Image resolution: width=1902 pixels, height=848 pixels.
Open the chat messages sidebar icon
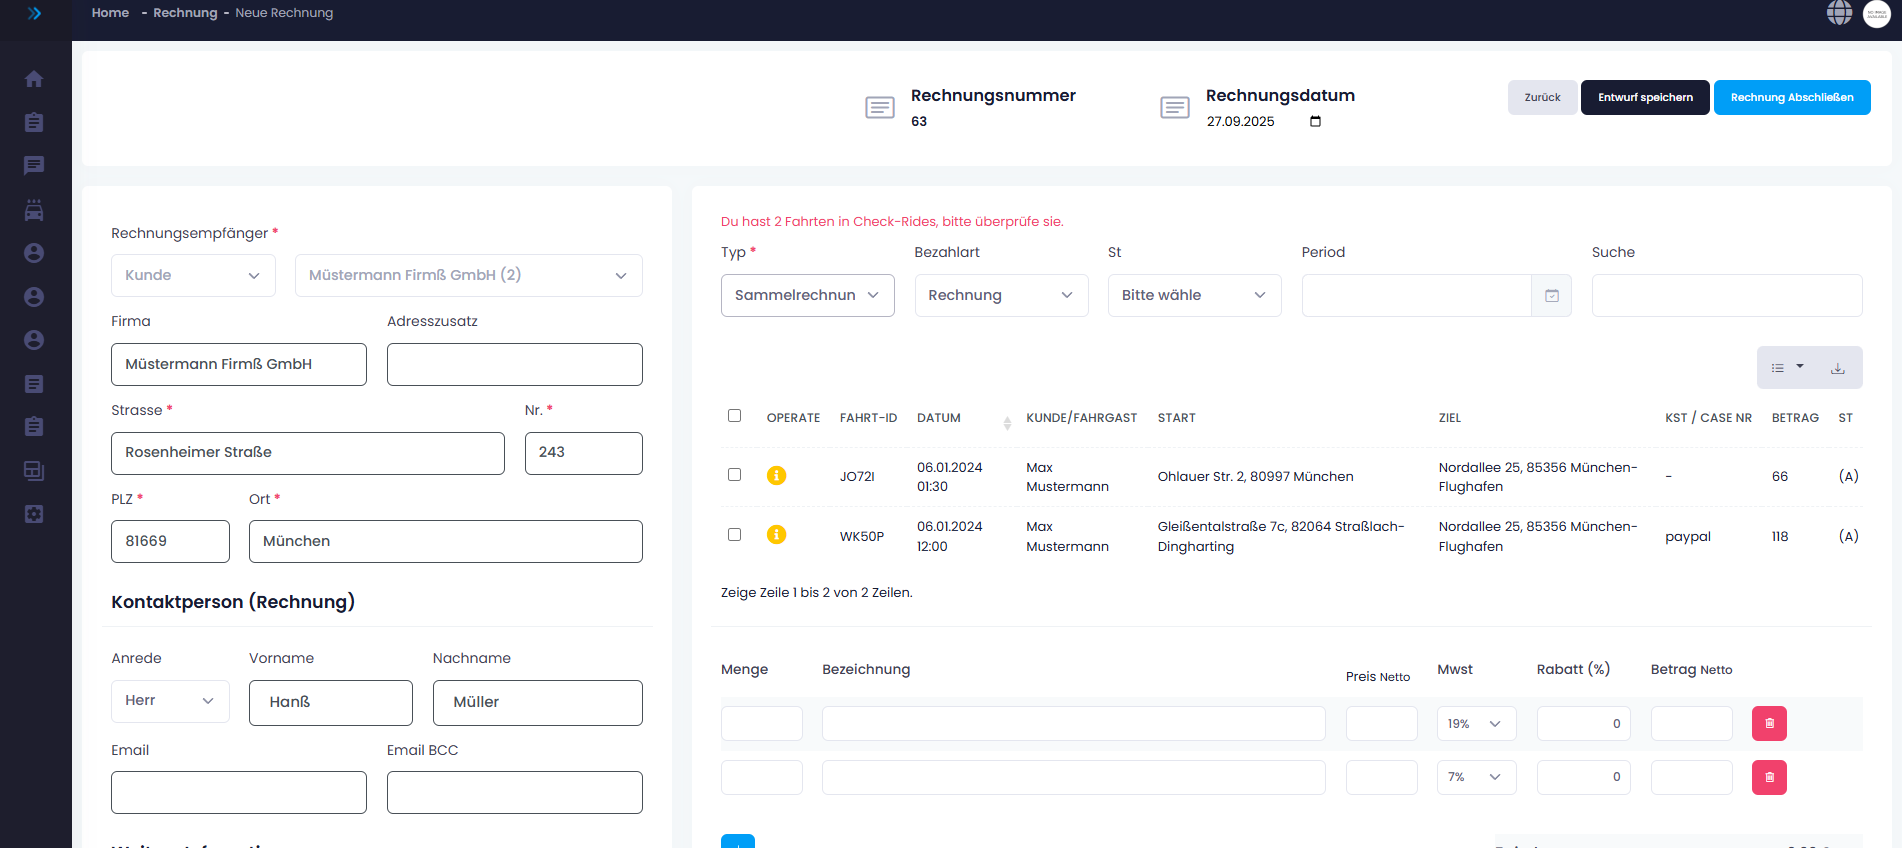click(34, 166)
